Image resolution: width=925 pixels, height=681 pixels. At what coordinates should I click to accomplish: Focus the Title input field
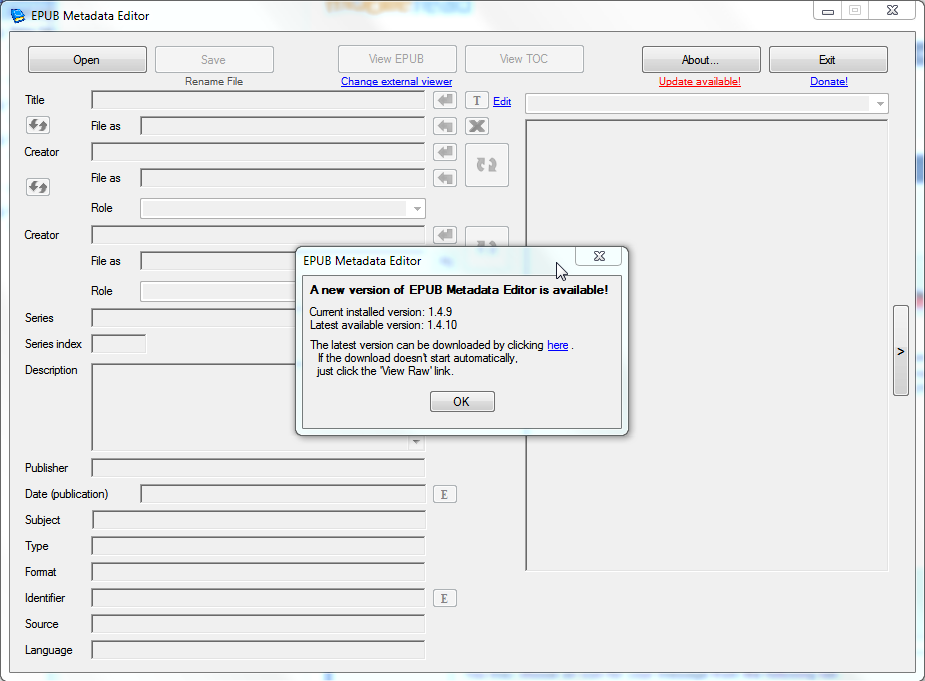tap(258, 100)
